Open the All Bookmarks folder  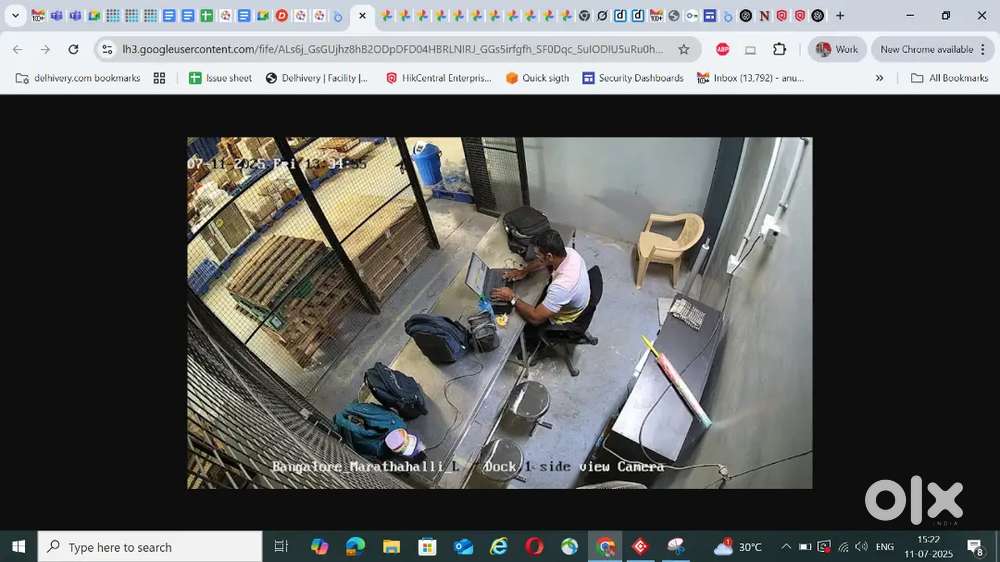(x=949, y=78)
